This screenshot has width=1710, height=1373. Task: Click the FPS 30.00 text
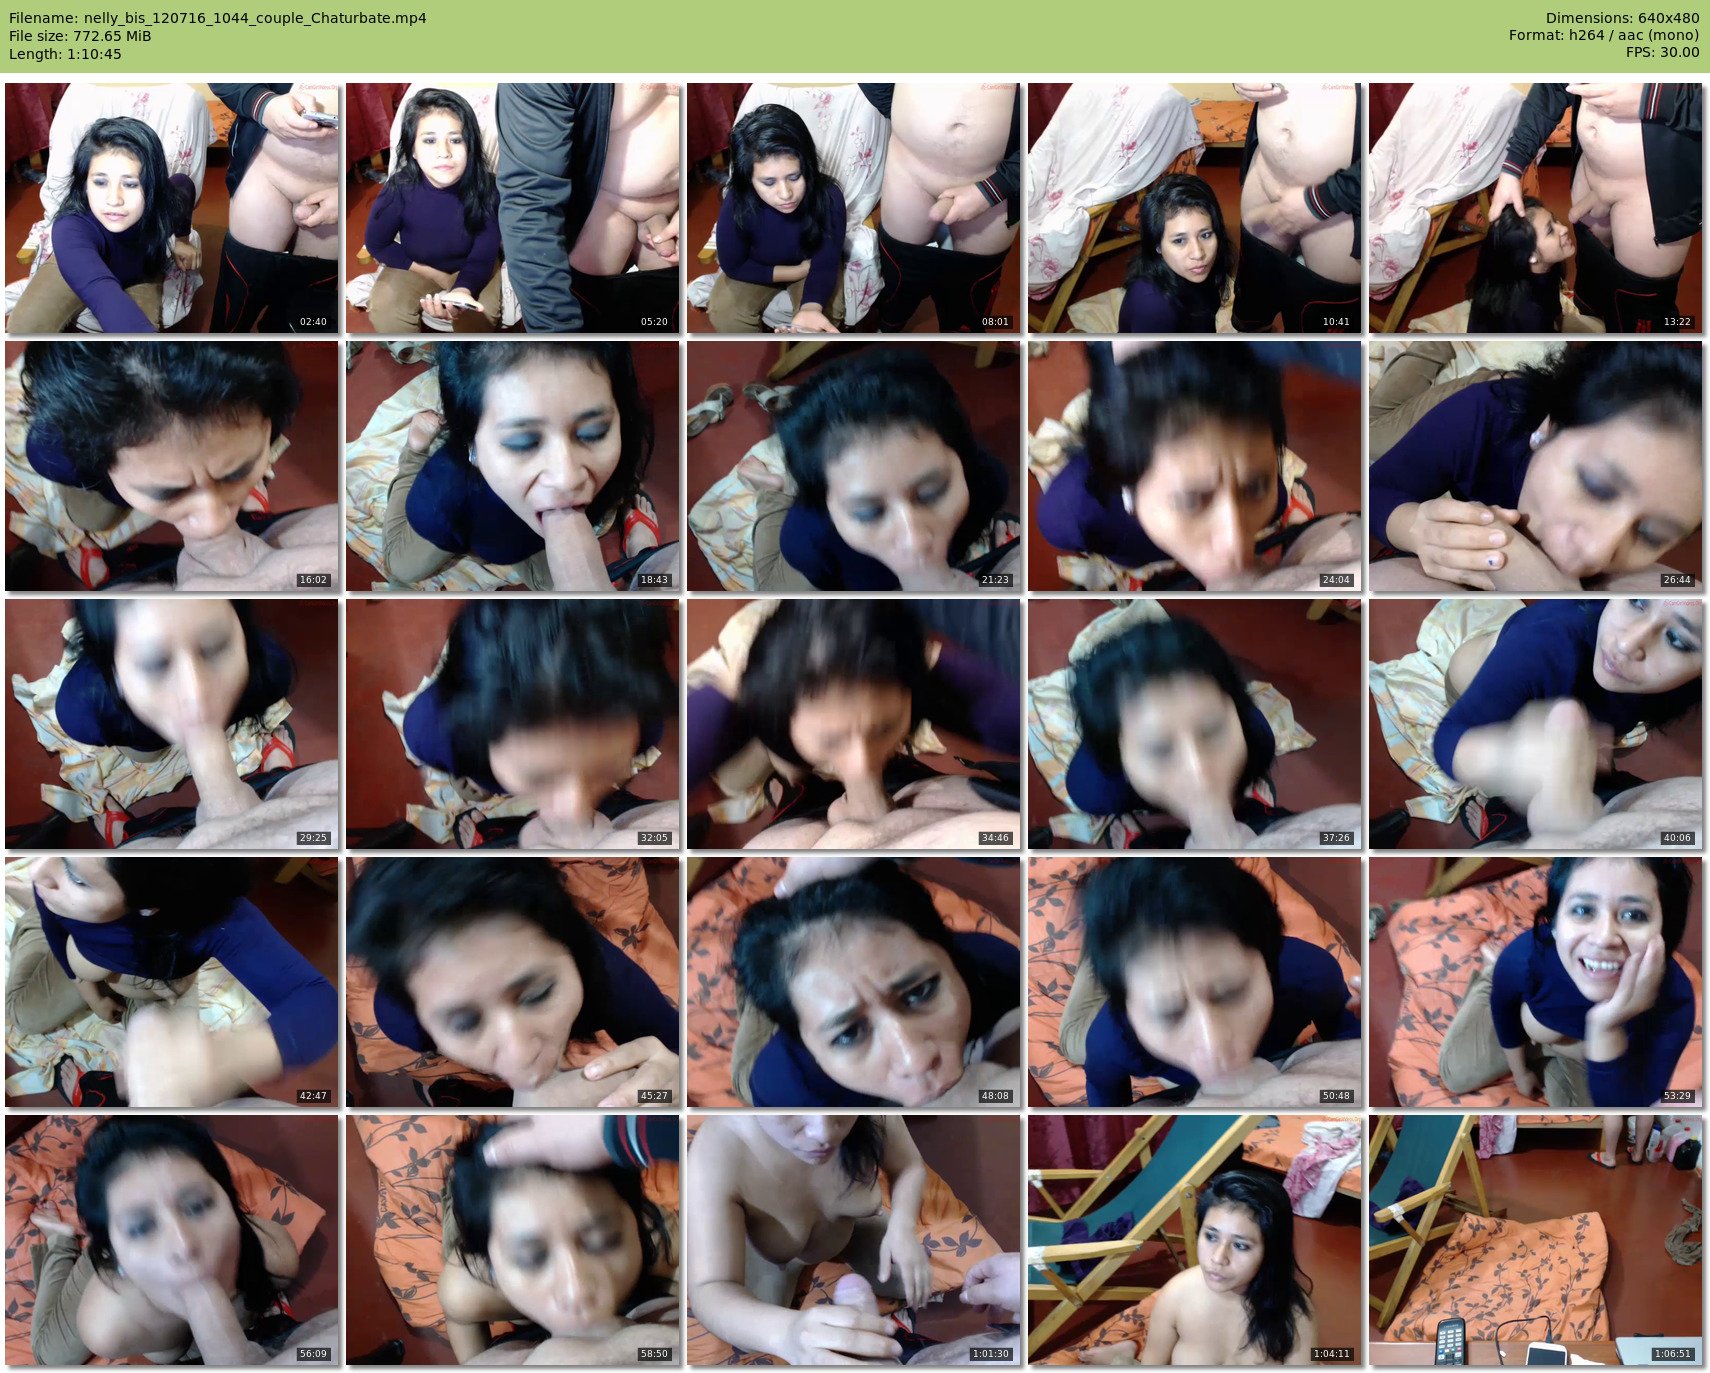(1662, 52)
